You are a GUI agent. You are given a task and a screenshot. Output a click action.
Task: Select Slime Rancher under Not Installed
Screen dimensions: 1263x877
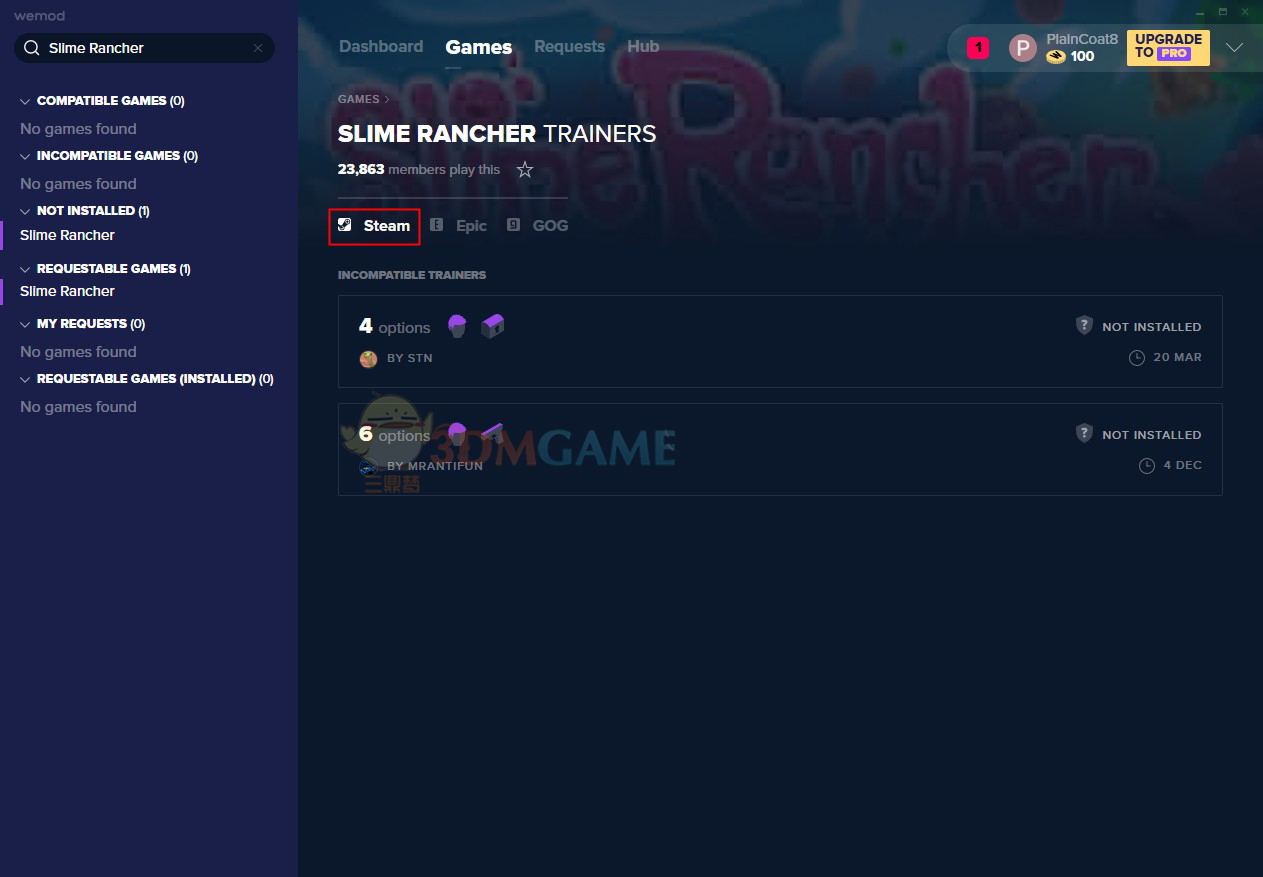(67, 235)
